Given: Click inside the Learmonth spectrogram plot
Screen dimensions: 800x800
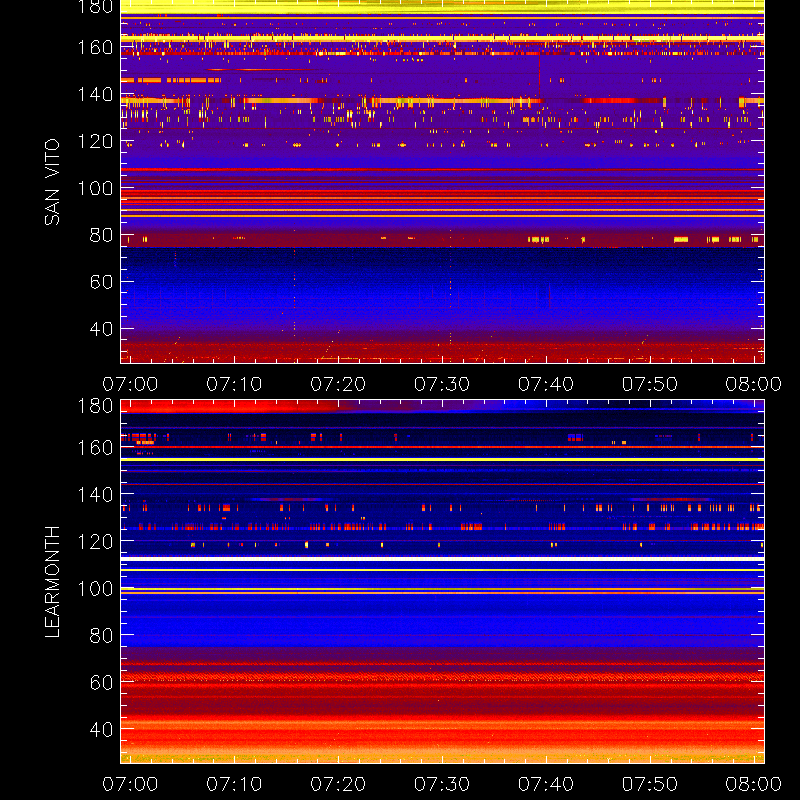Looking at the screenshot, I should pos(442,582).
